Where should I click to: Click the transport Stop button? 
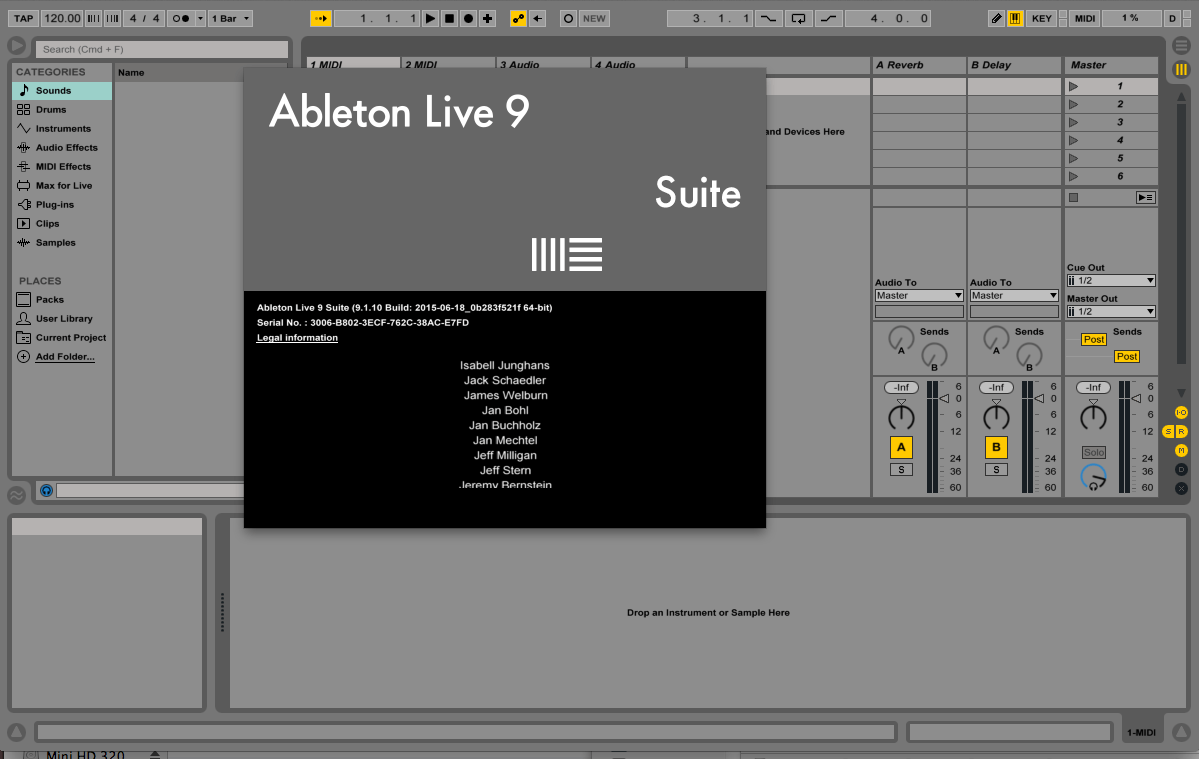pyautogui.click(x=450, y=18)
